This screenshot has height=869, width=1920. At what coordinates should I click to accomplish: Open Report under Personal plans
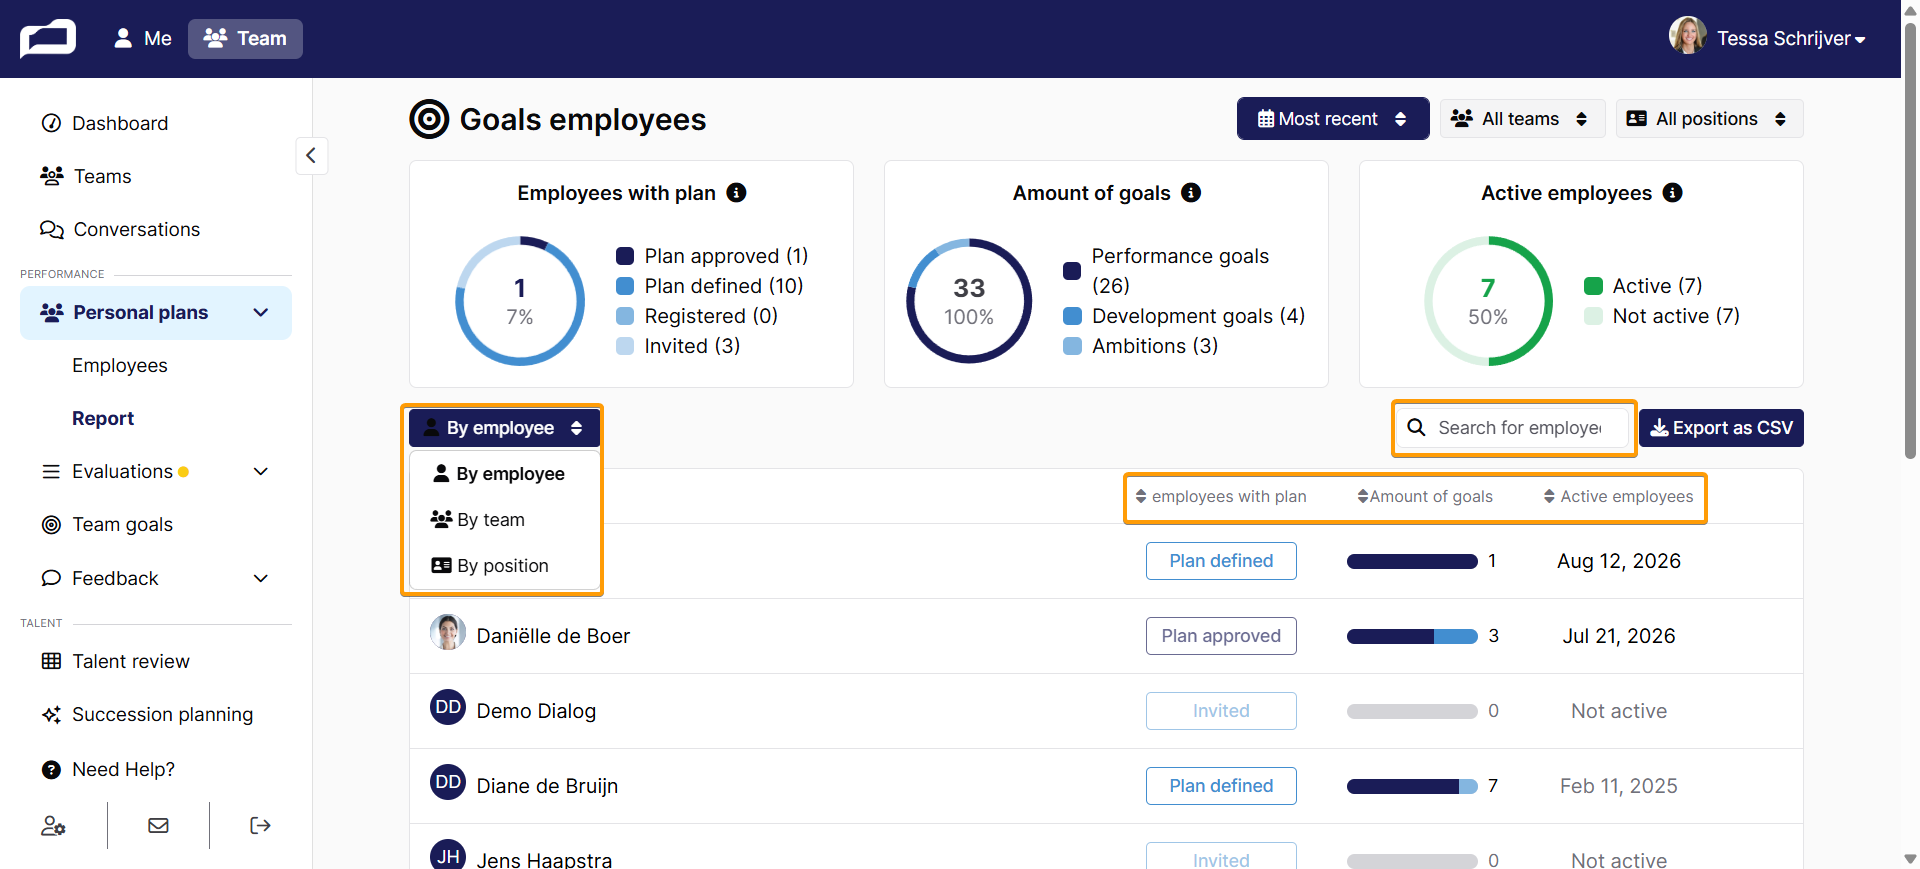point(103,419)
